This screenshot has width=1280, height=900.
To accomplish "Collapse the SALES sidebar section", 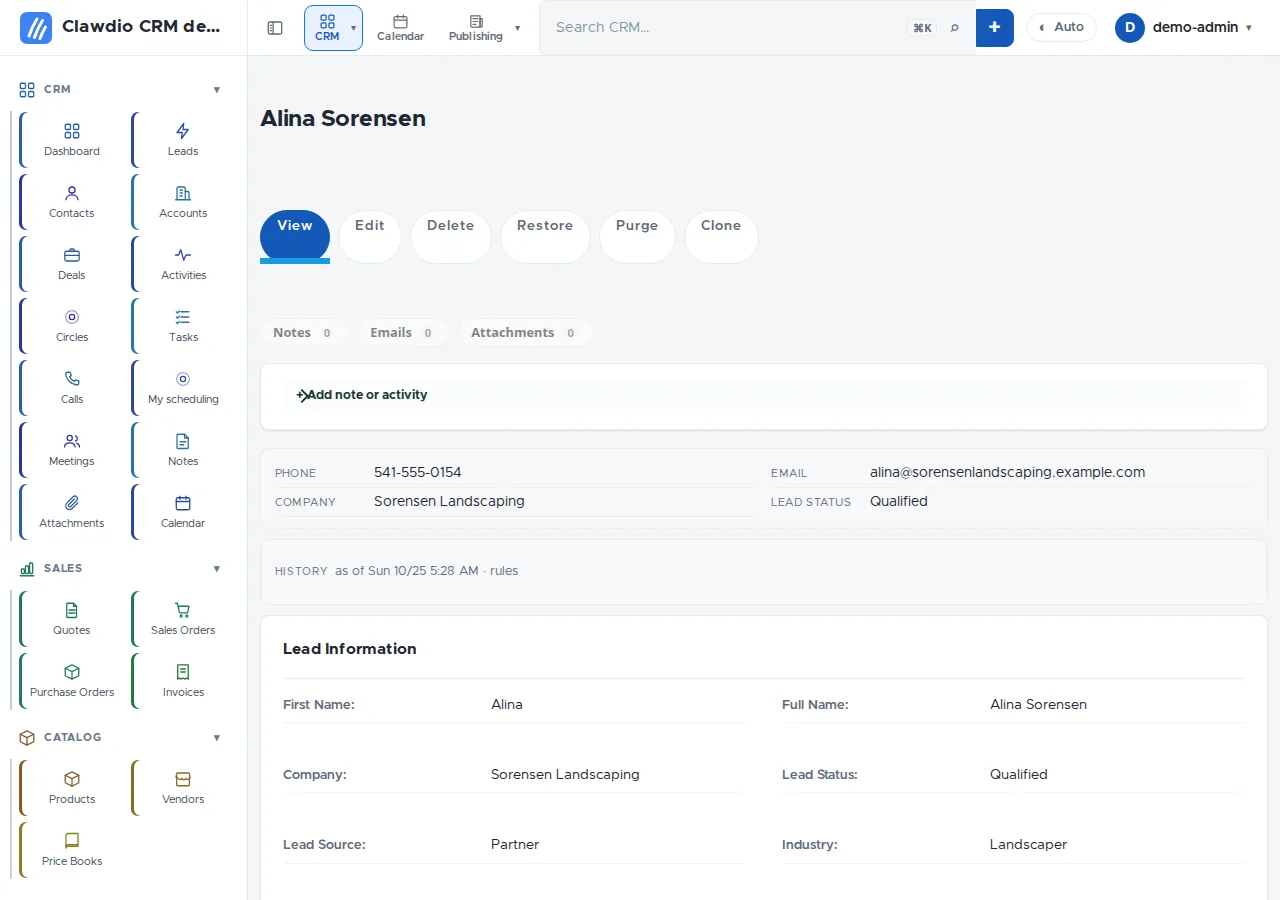I will (x=217, y=569).
